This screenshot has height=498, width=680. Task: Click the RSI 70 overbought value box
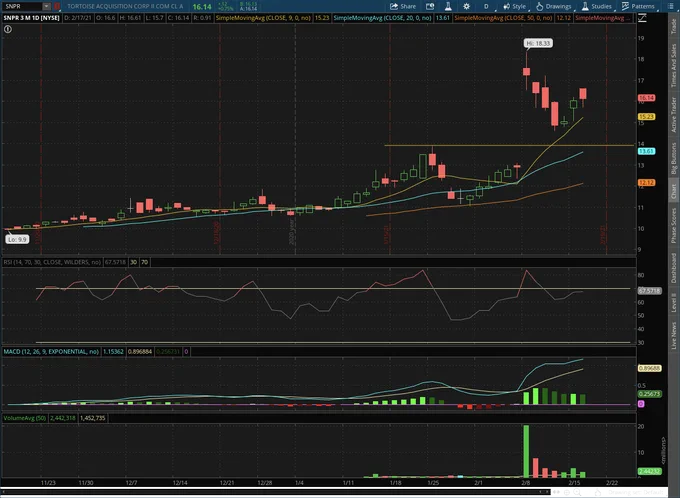pos(144,262)
